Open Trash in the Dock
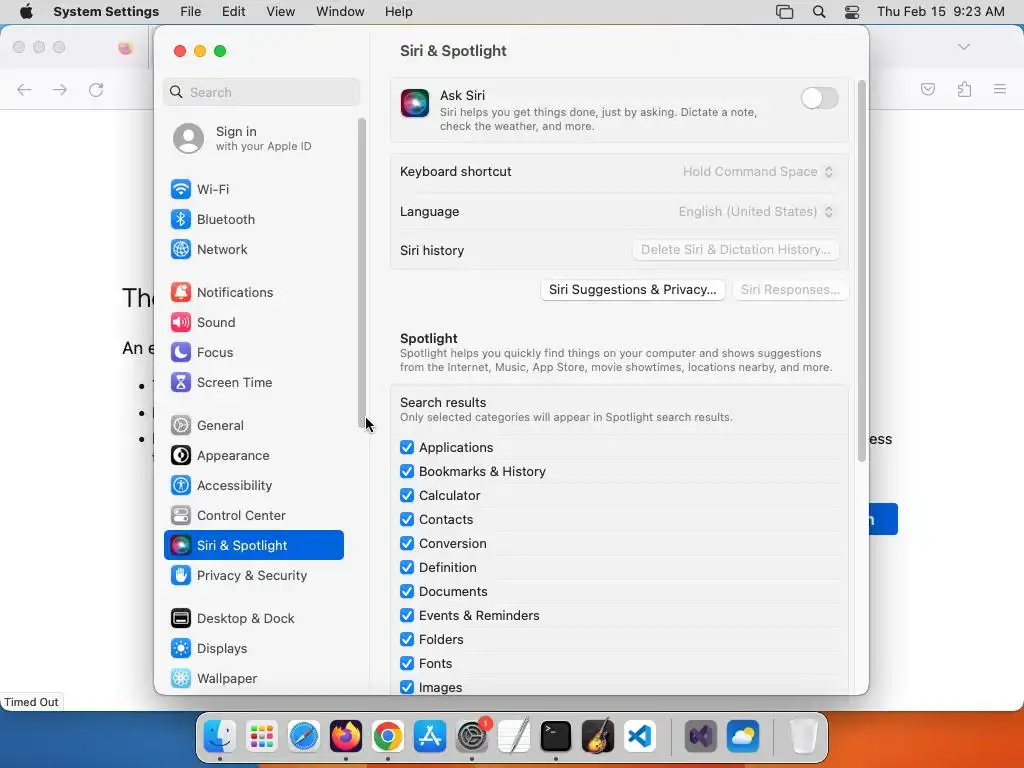 (x=803, y=737)
